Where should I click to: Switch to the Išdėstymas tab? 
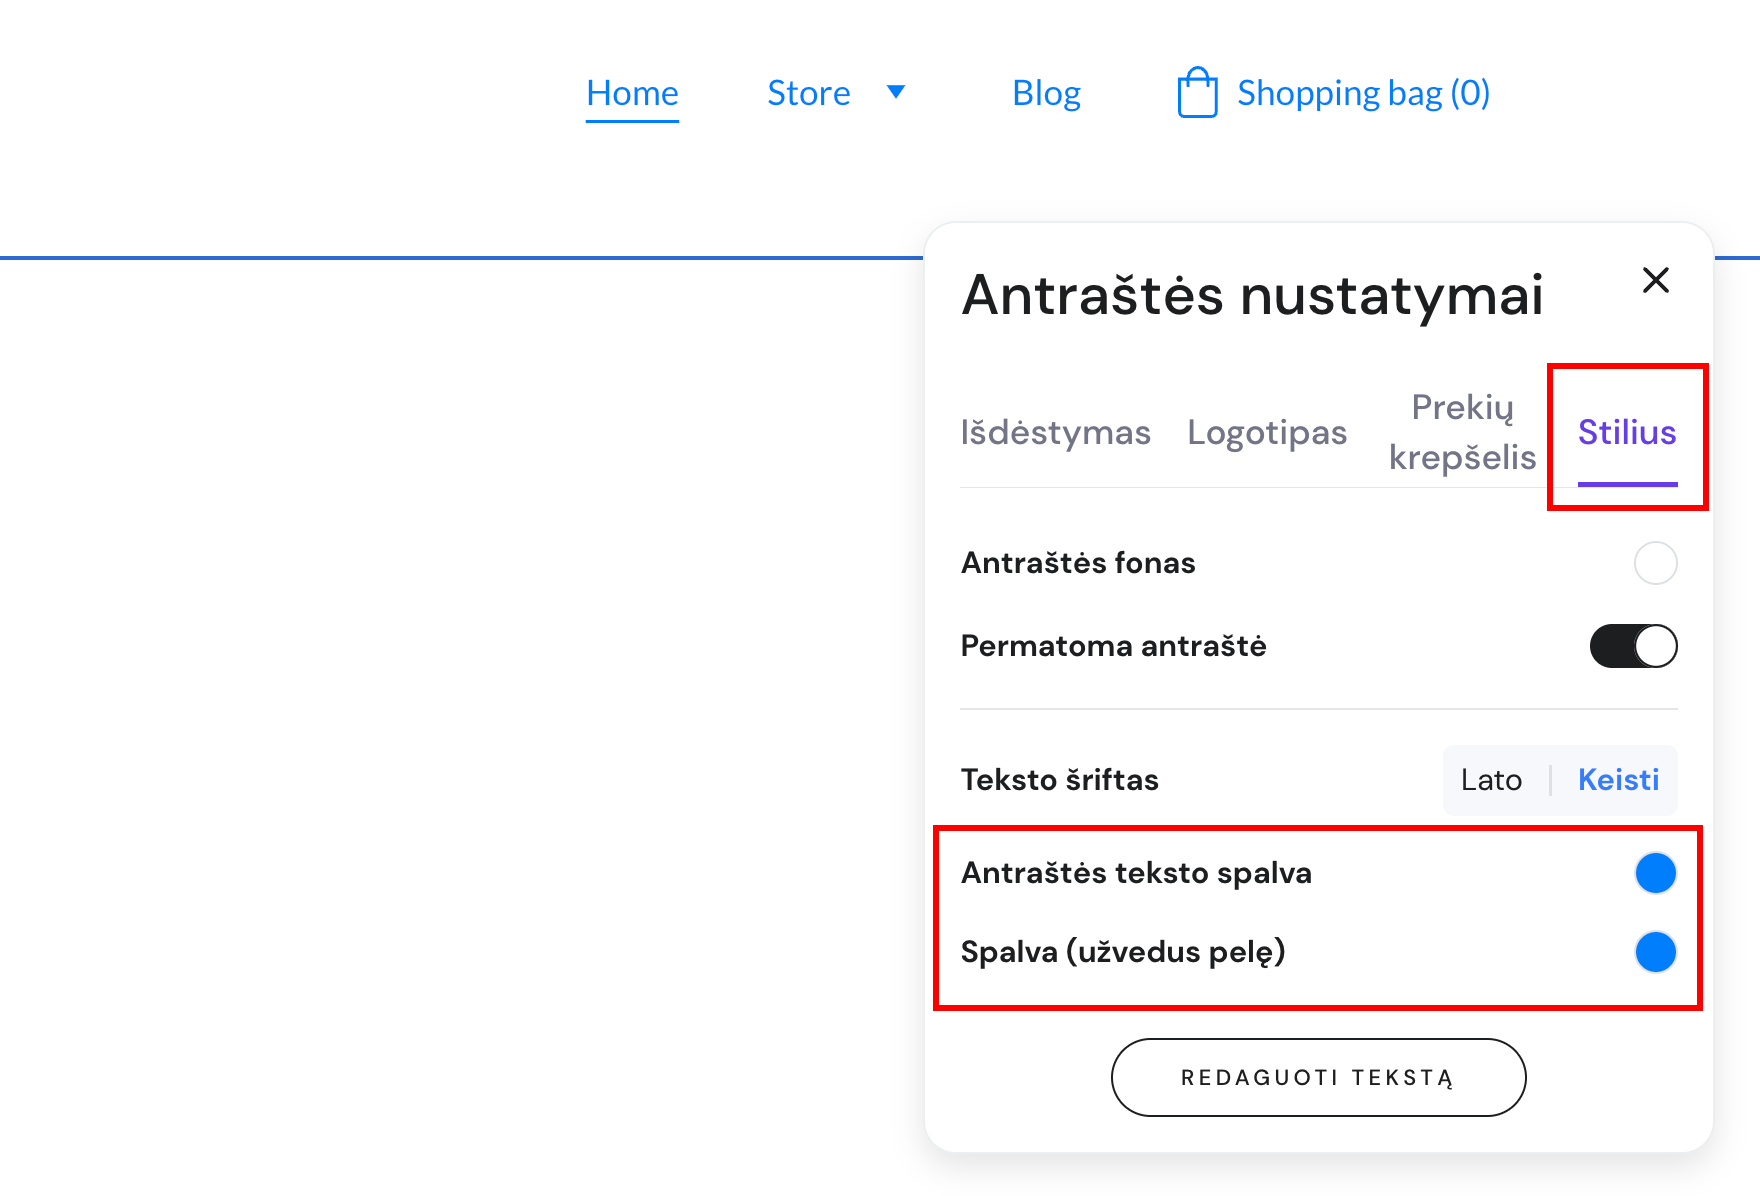(x=1056, y=432)
